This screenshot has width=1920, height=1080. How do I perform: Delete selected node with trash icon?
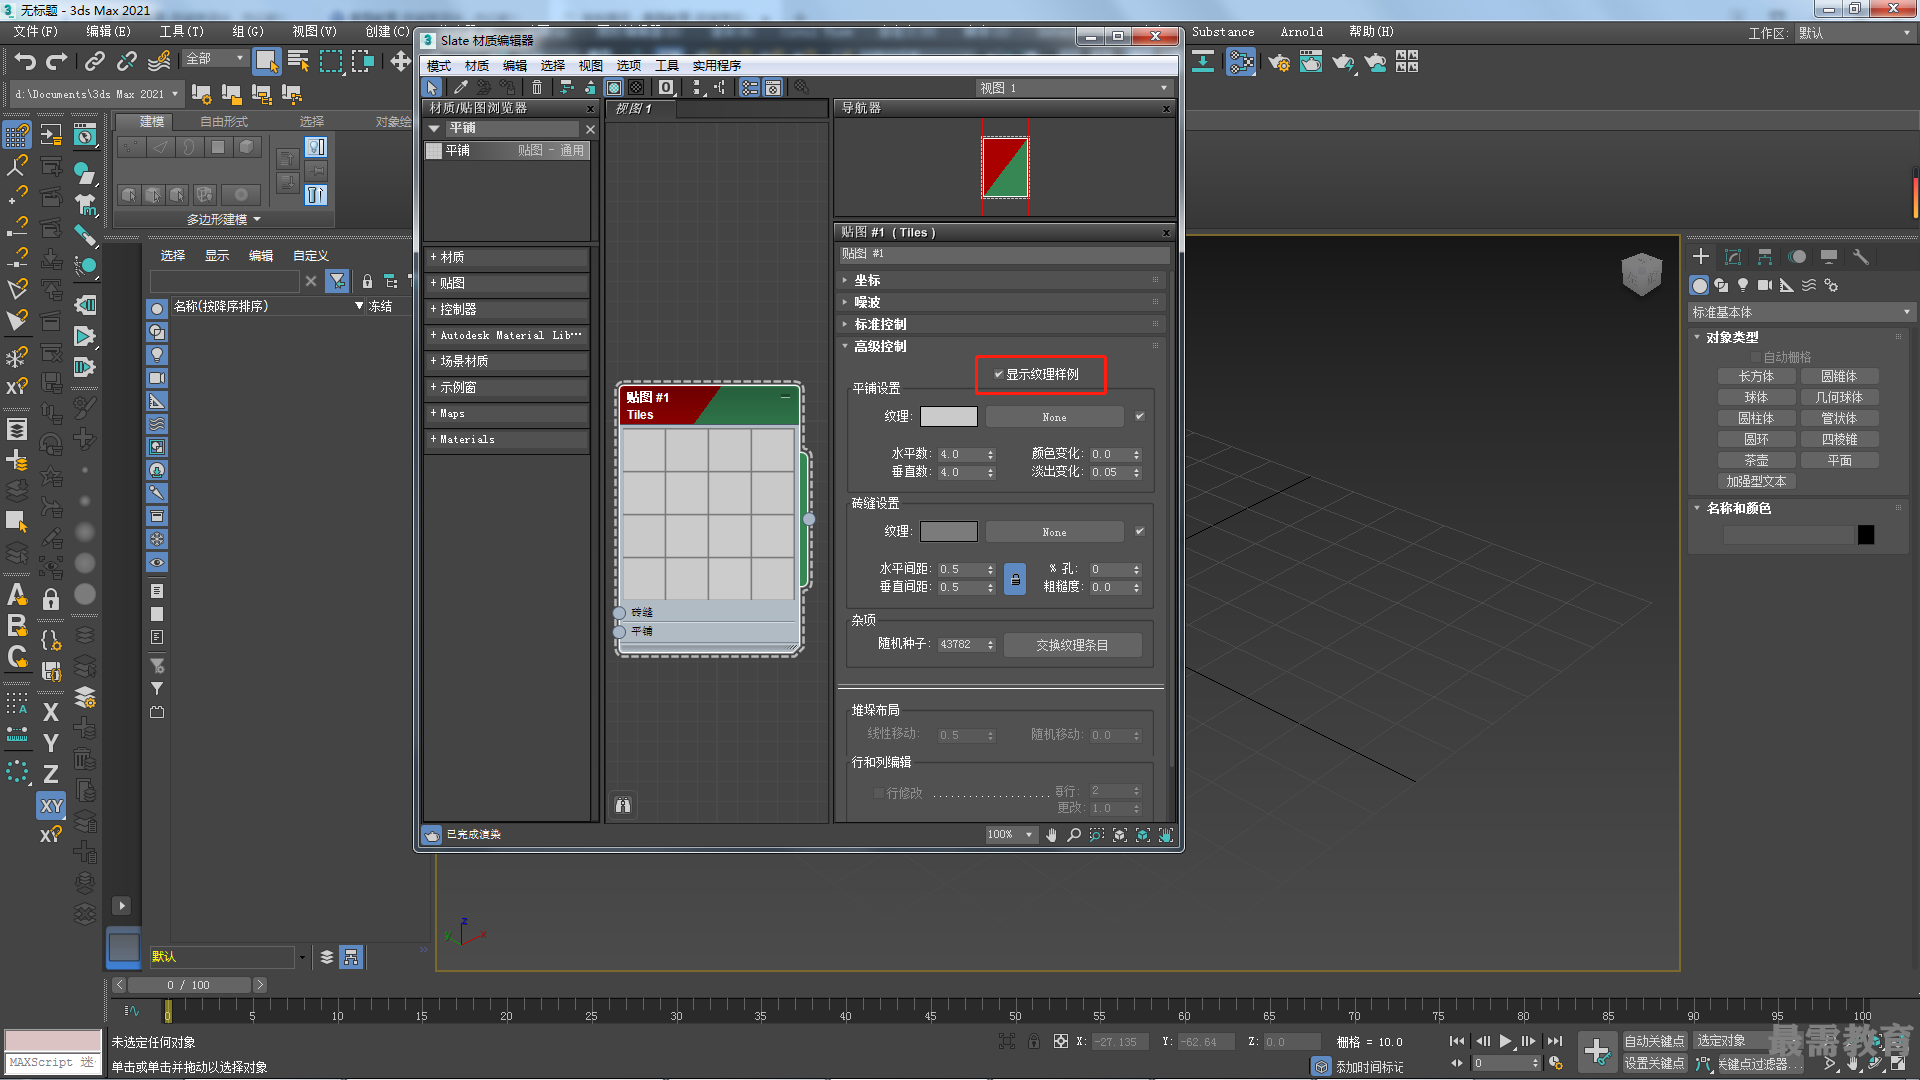click(x=537, y=88)
